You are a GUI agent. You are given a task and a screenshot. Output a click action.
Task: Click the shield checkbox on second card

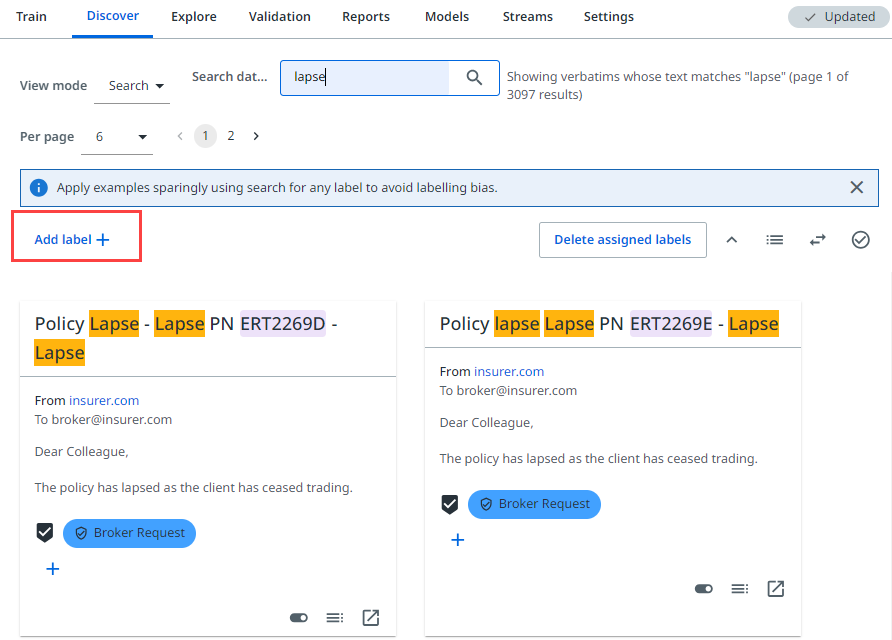point(450,504)
